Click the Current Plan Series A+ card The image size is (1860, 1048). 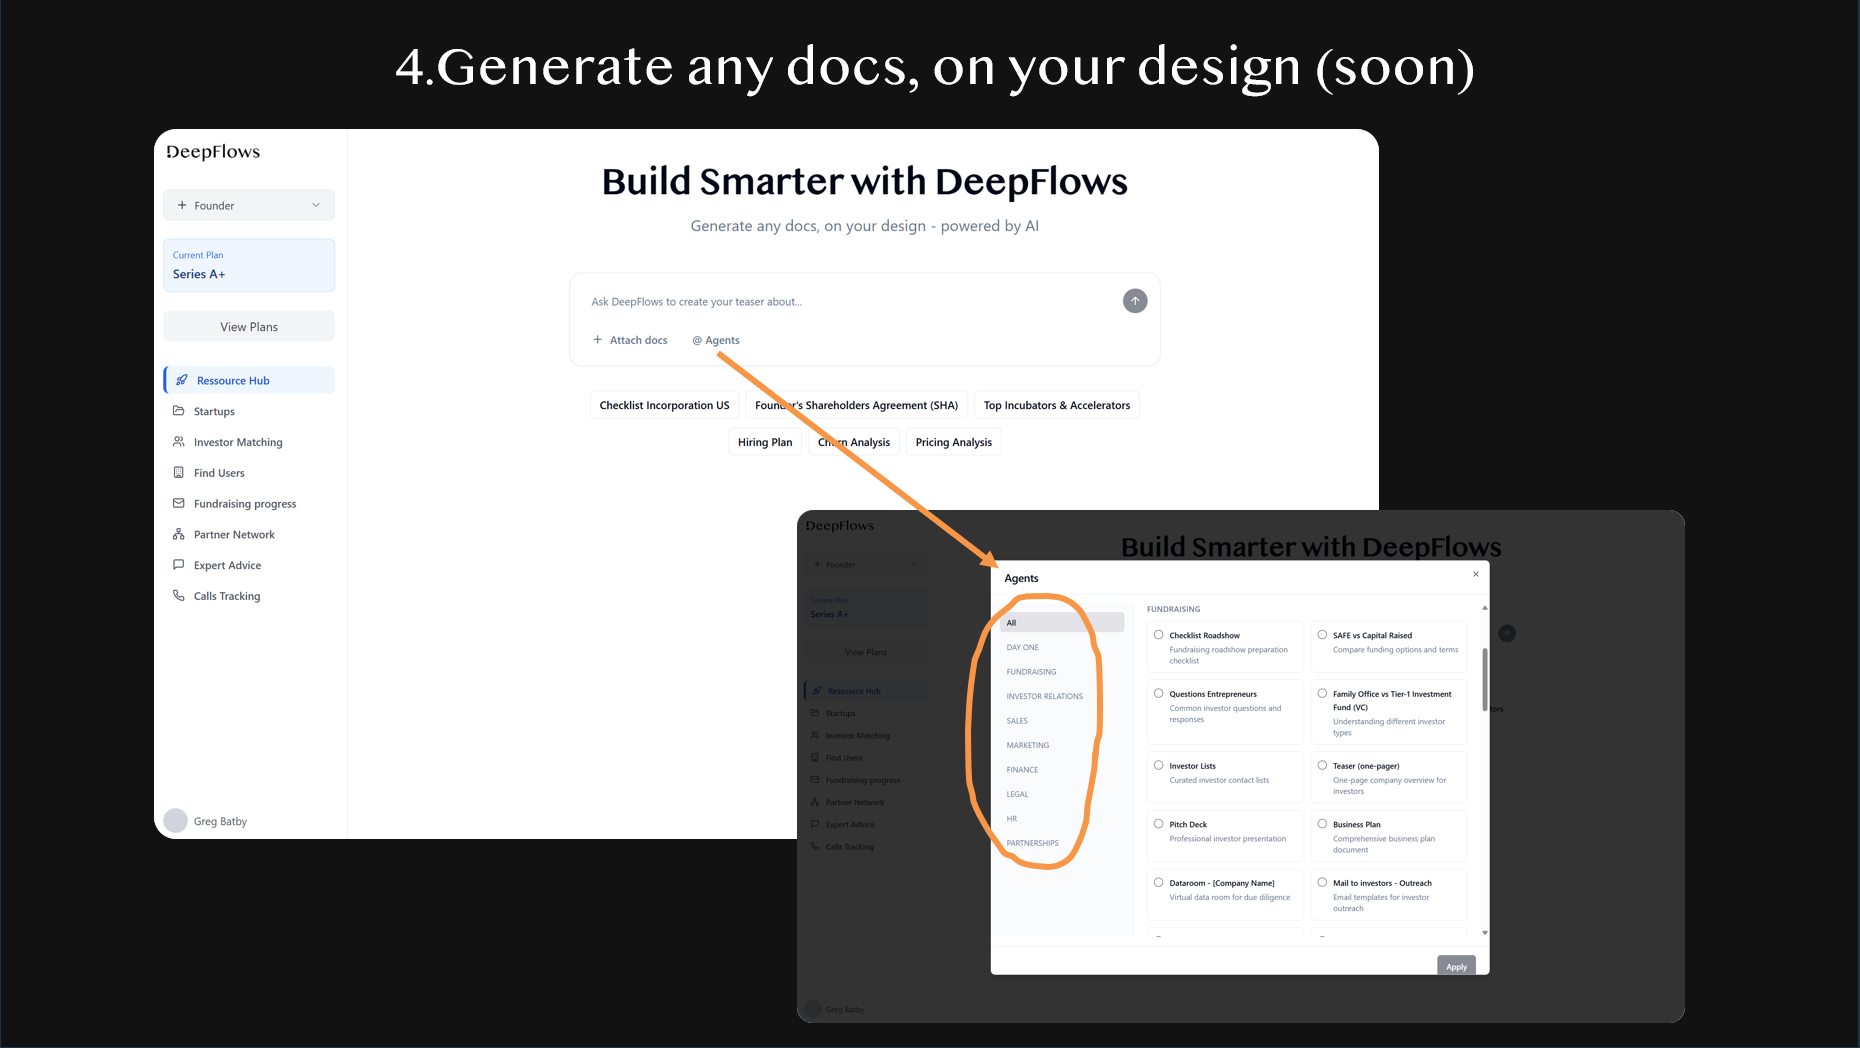coord(249,265)
